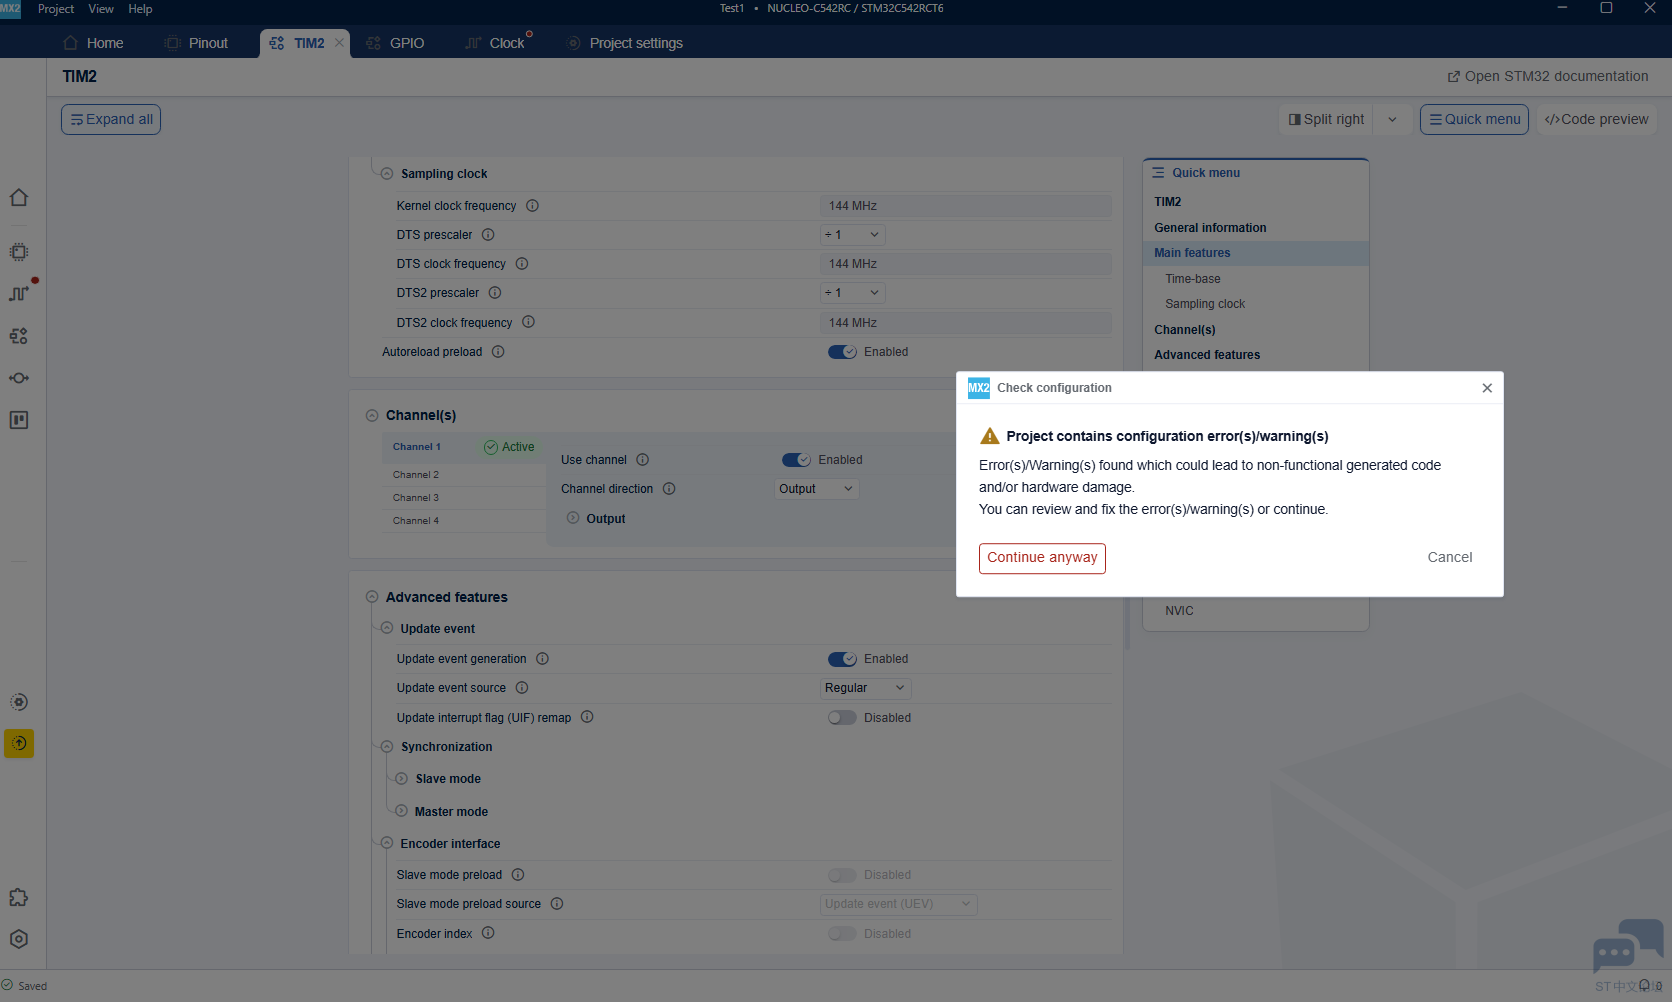Click the Home icon in left sidebar

tap(19, 197)
